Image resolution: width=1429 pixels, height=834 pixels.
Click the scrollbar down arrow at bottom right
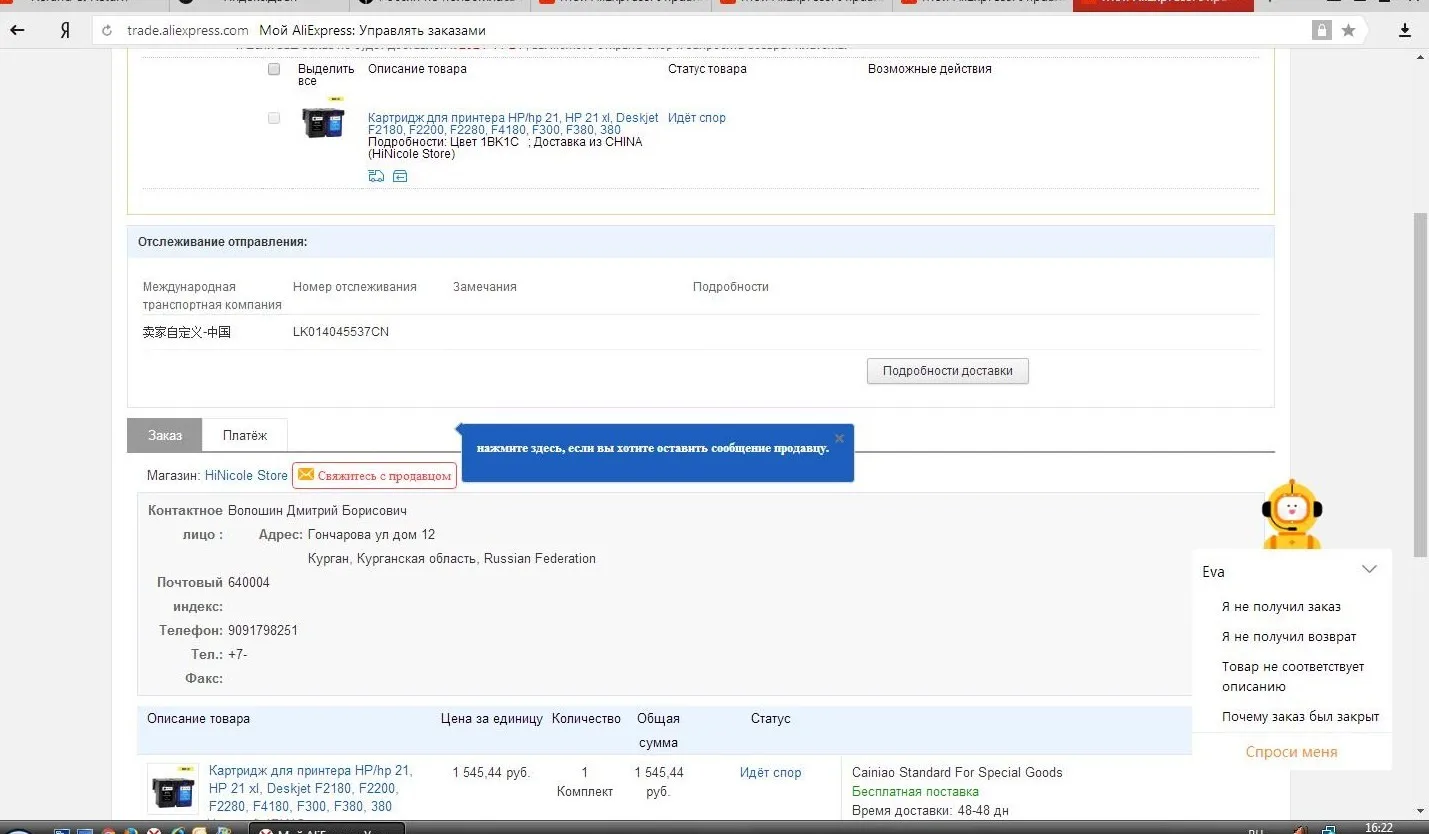(1420, 811)
